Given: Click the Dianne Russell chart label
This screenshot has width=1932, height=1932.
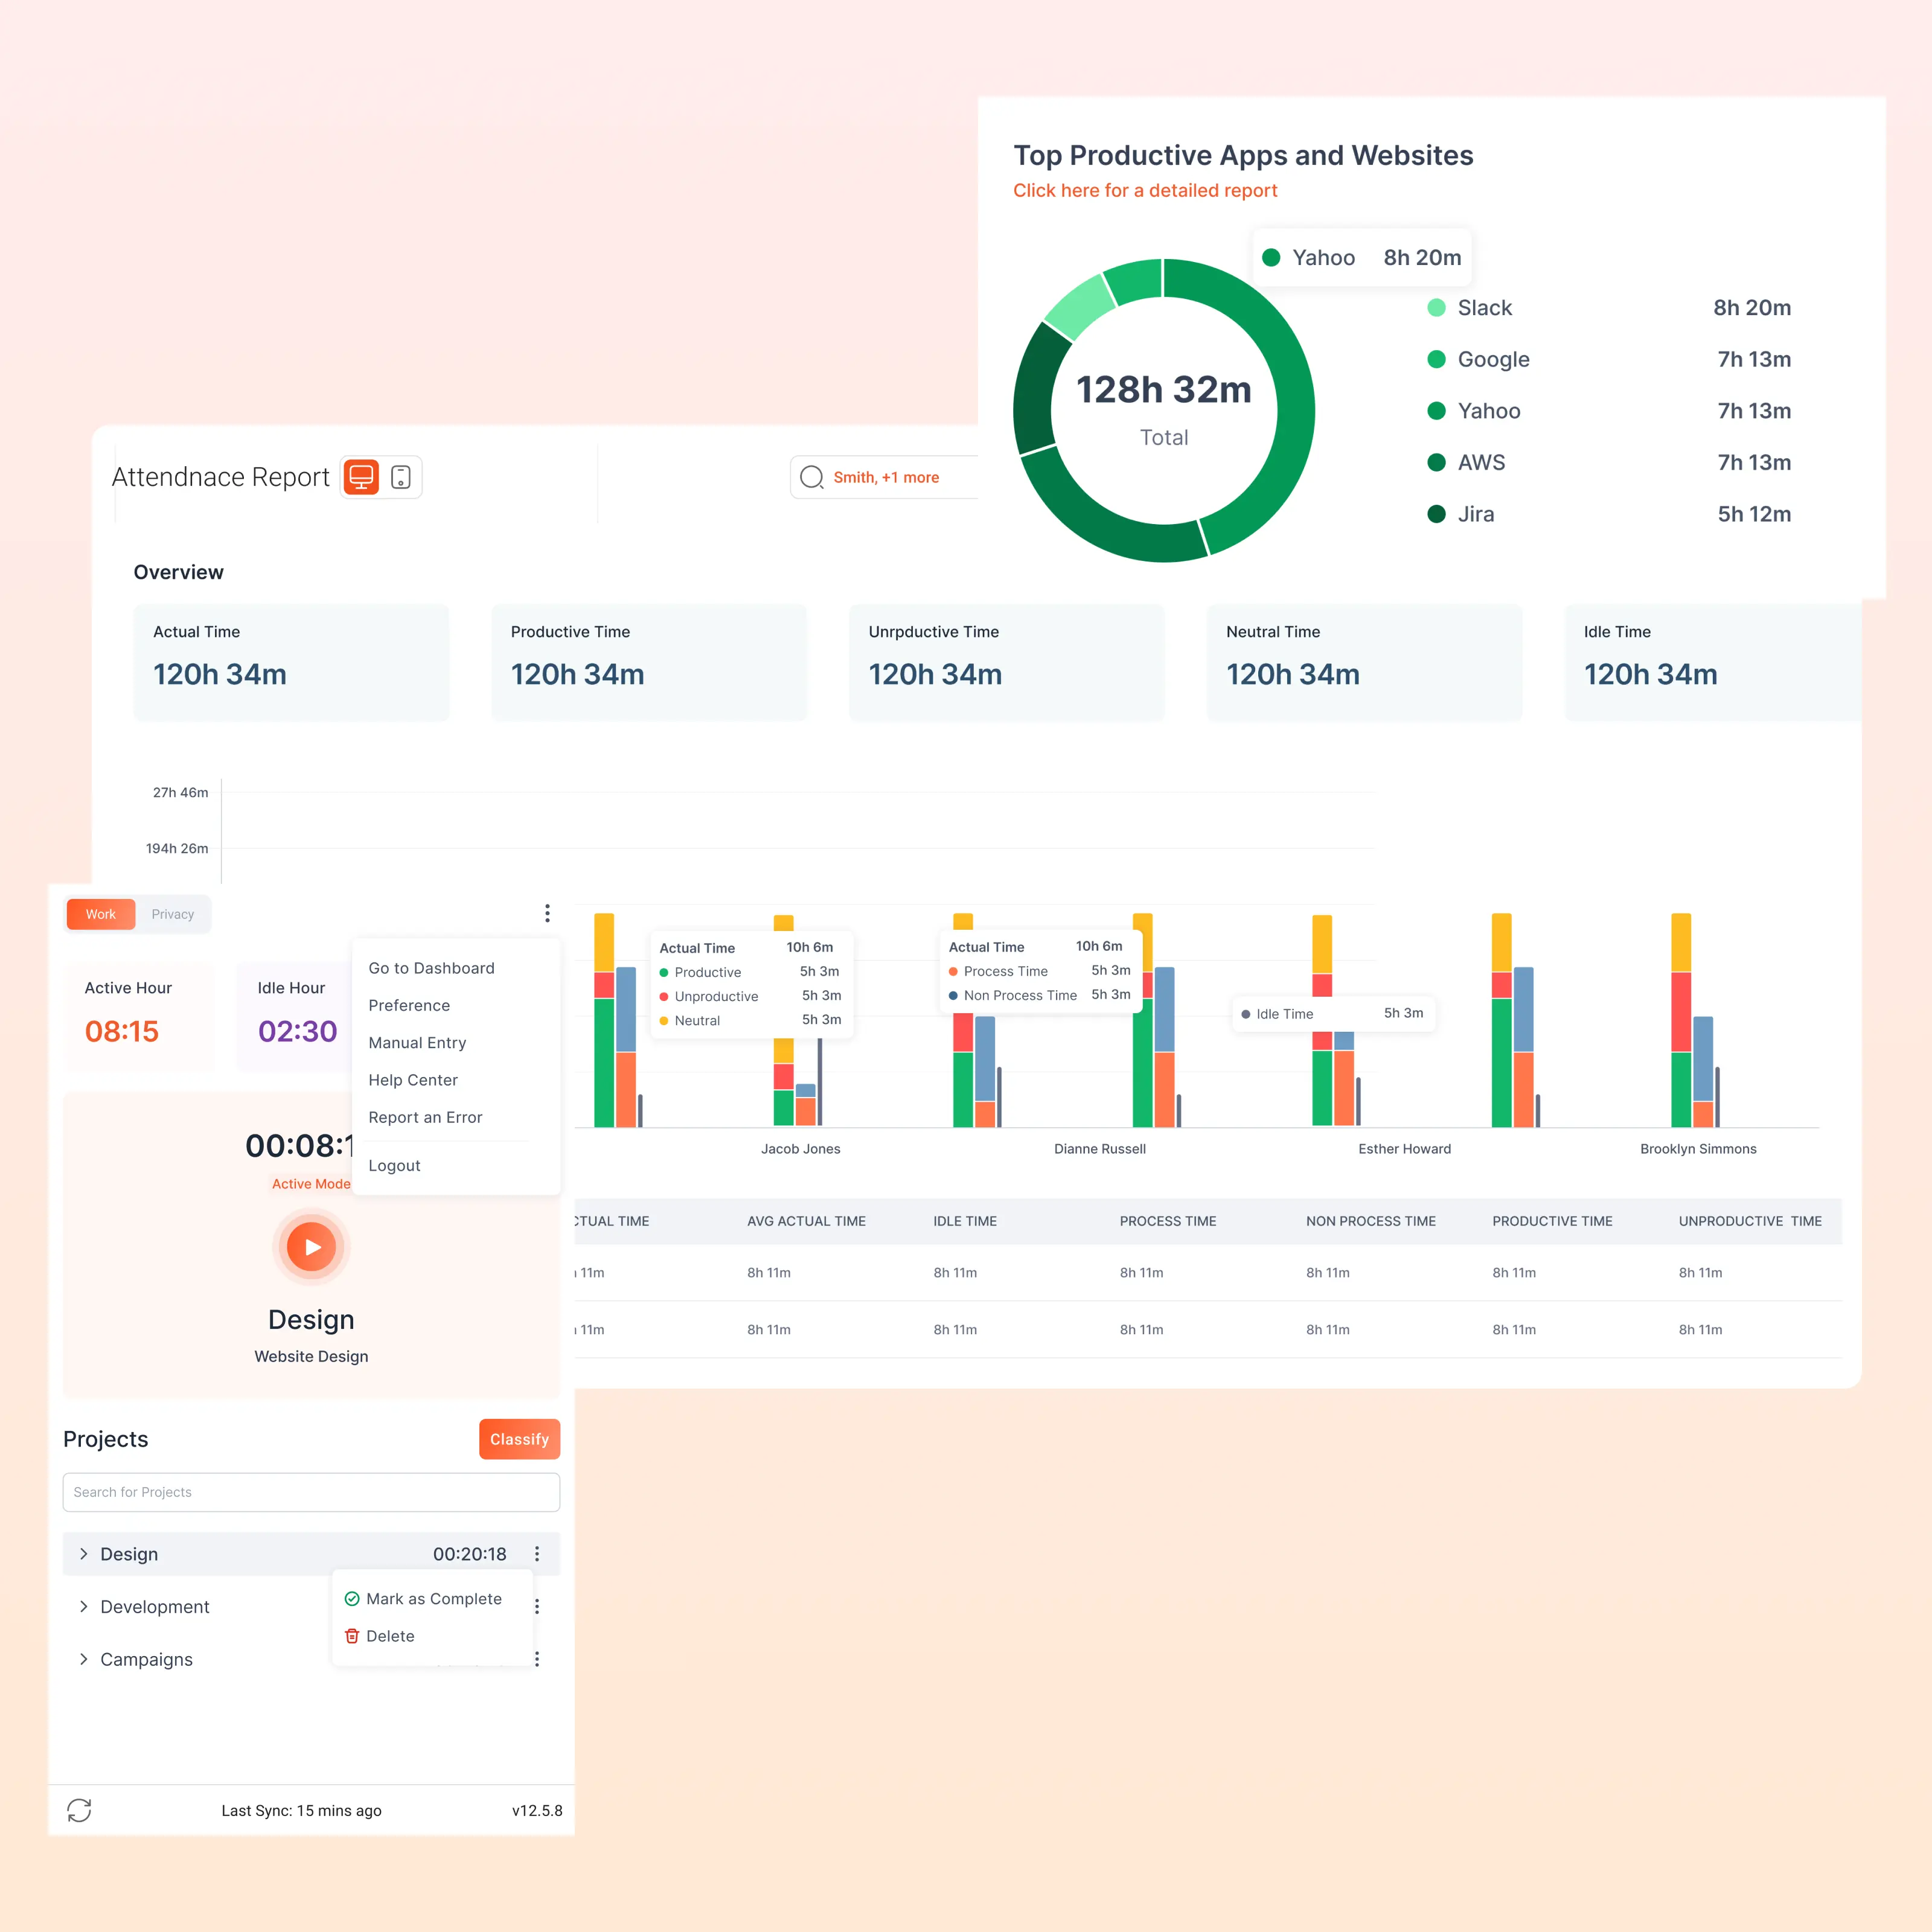Looking at the screenshot, I should [1100, 1149].
